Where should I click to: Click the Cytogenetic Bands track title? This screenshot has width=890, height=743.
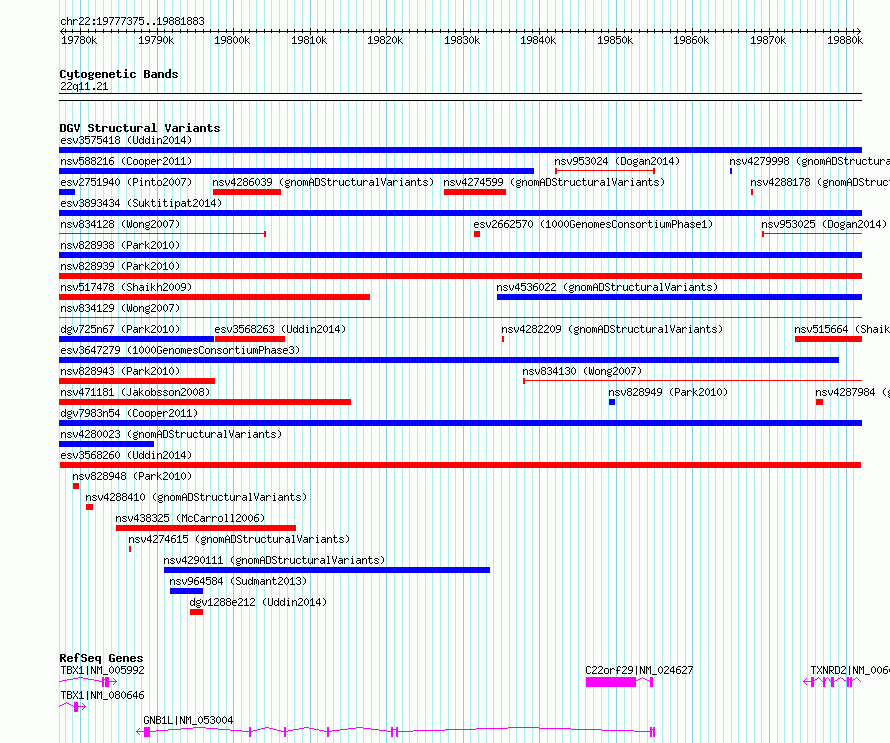click(119, 74)
